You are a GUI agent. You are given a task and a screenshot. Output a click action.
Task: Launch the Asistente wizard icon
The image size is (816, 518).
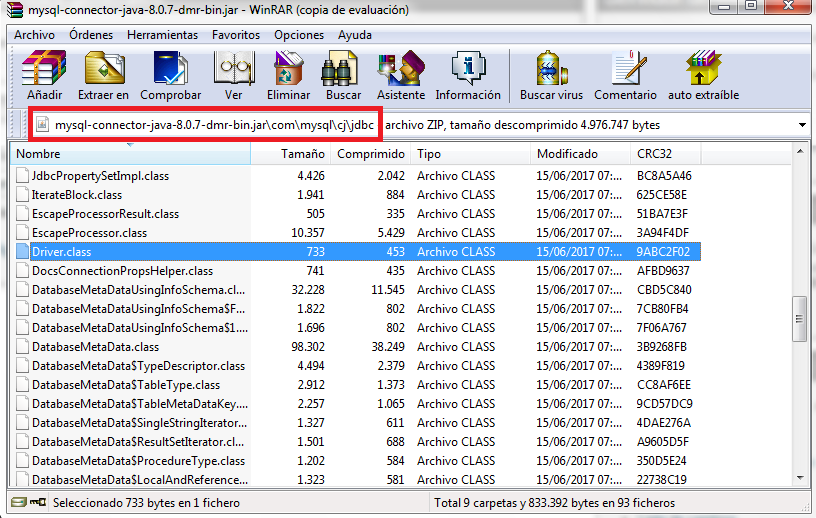401,68
